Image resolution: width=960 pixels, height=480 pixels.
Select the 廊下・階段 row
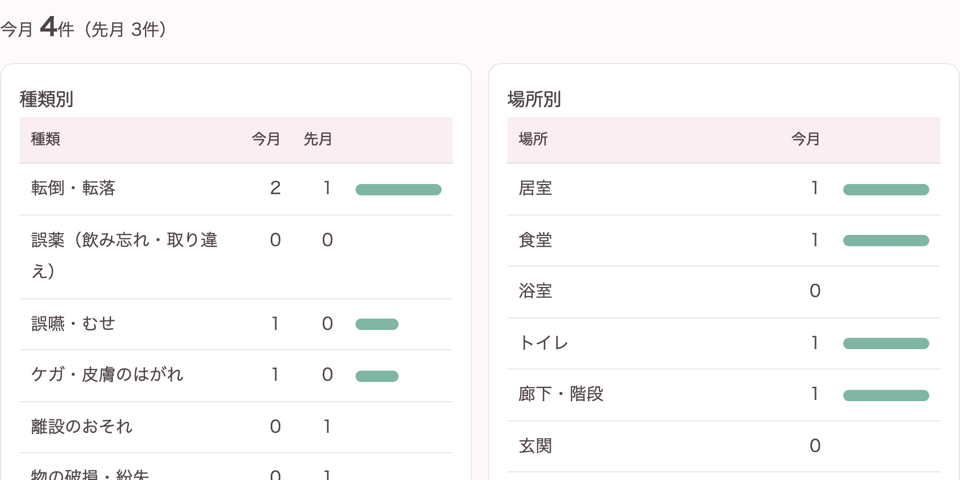click(x=724, y=394)
